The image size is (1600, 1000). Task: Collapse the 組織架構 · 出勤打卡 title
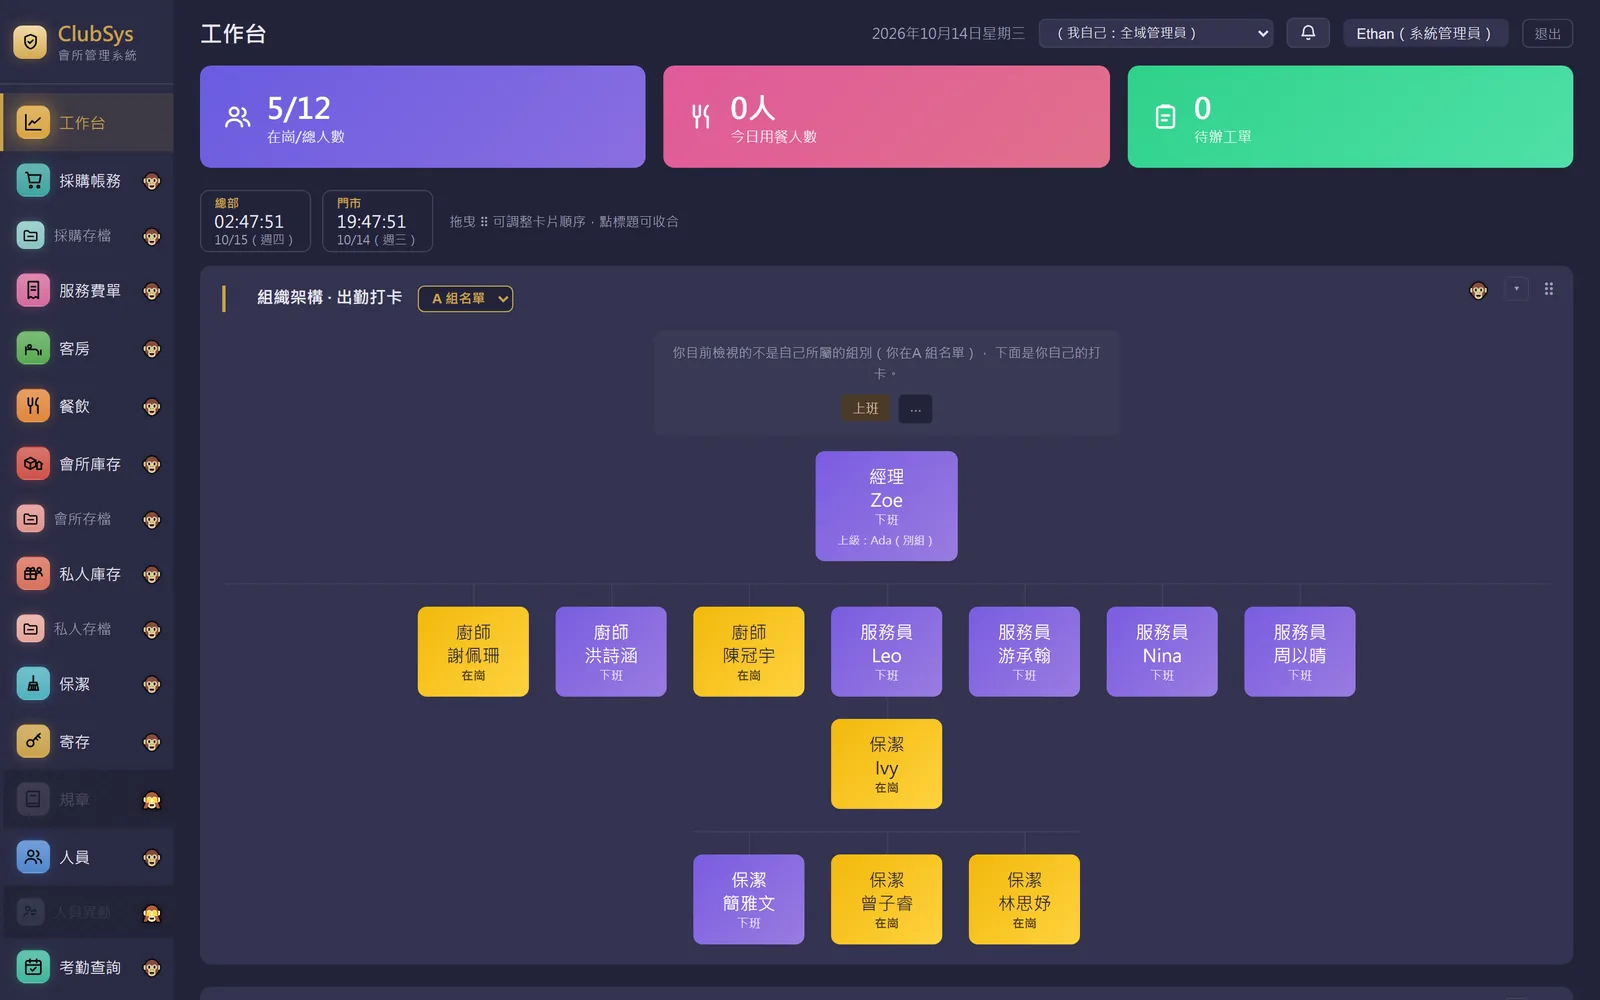click(x=329, y=297)
